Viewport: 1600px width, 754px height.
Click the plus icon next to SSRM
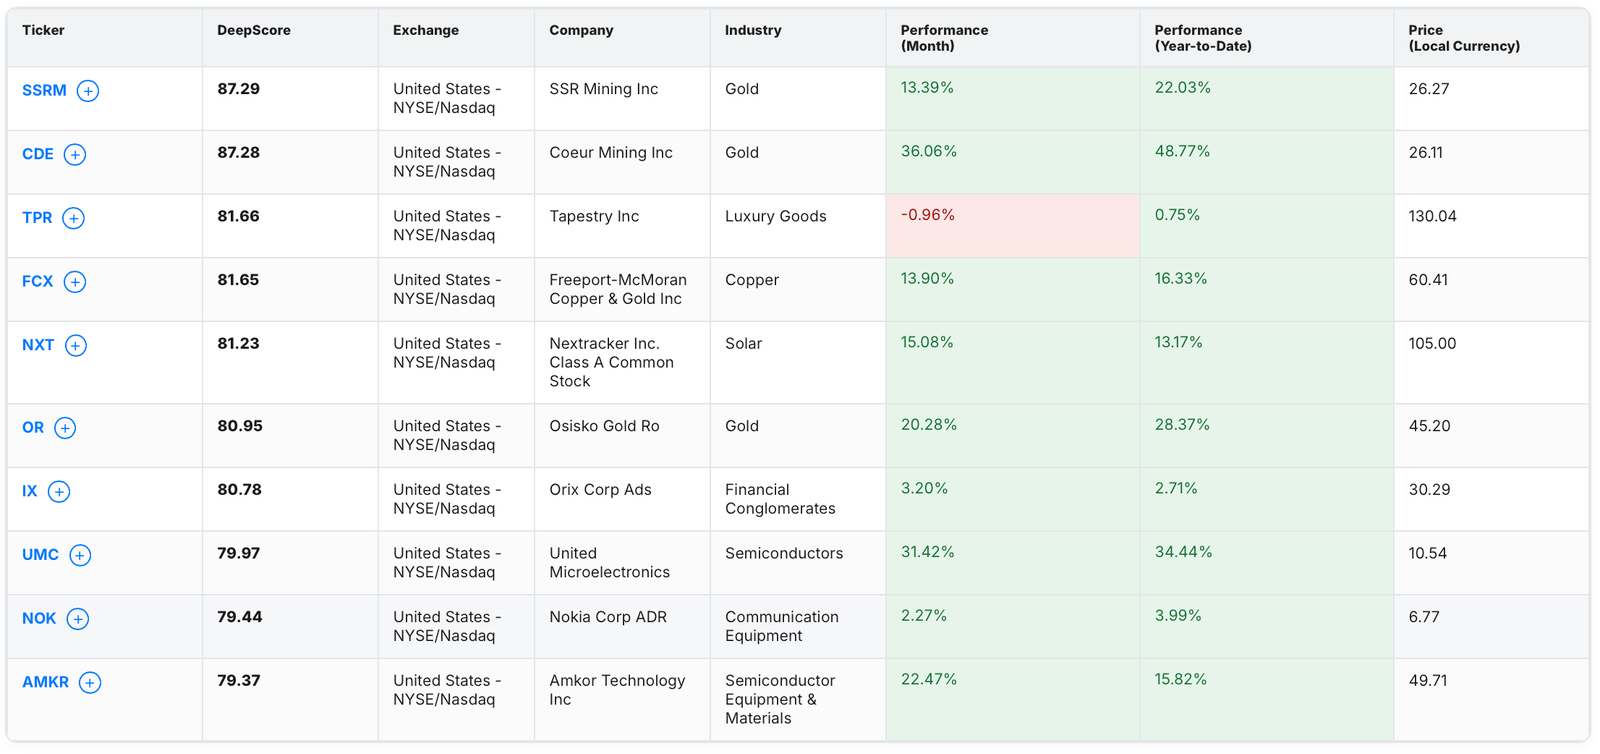tap(88, 91)
